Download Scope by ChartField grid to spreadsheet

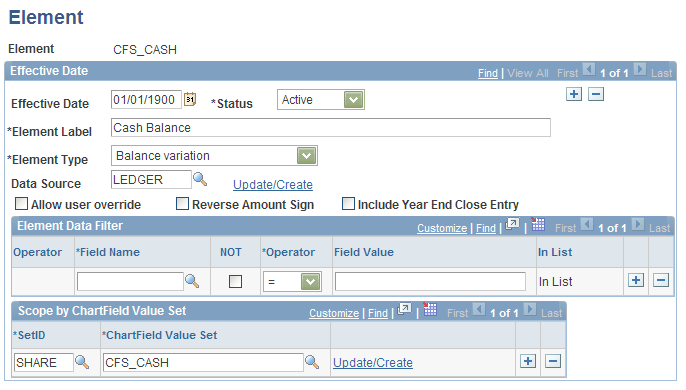[x=430, y=309]
